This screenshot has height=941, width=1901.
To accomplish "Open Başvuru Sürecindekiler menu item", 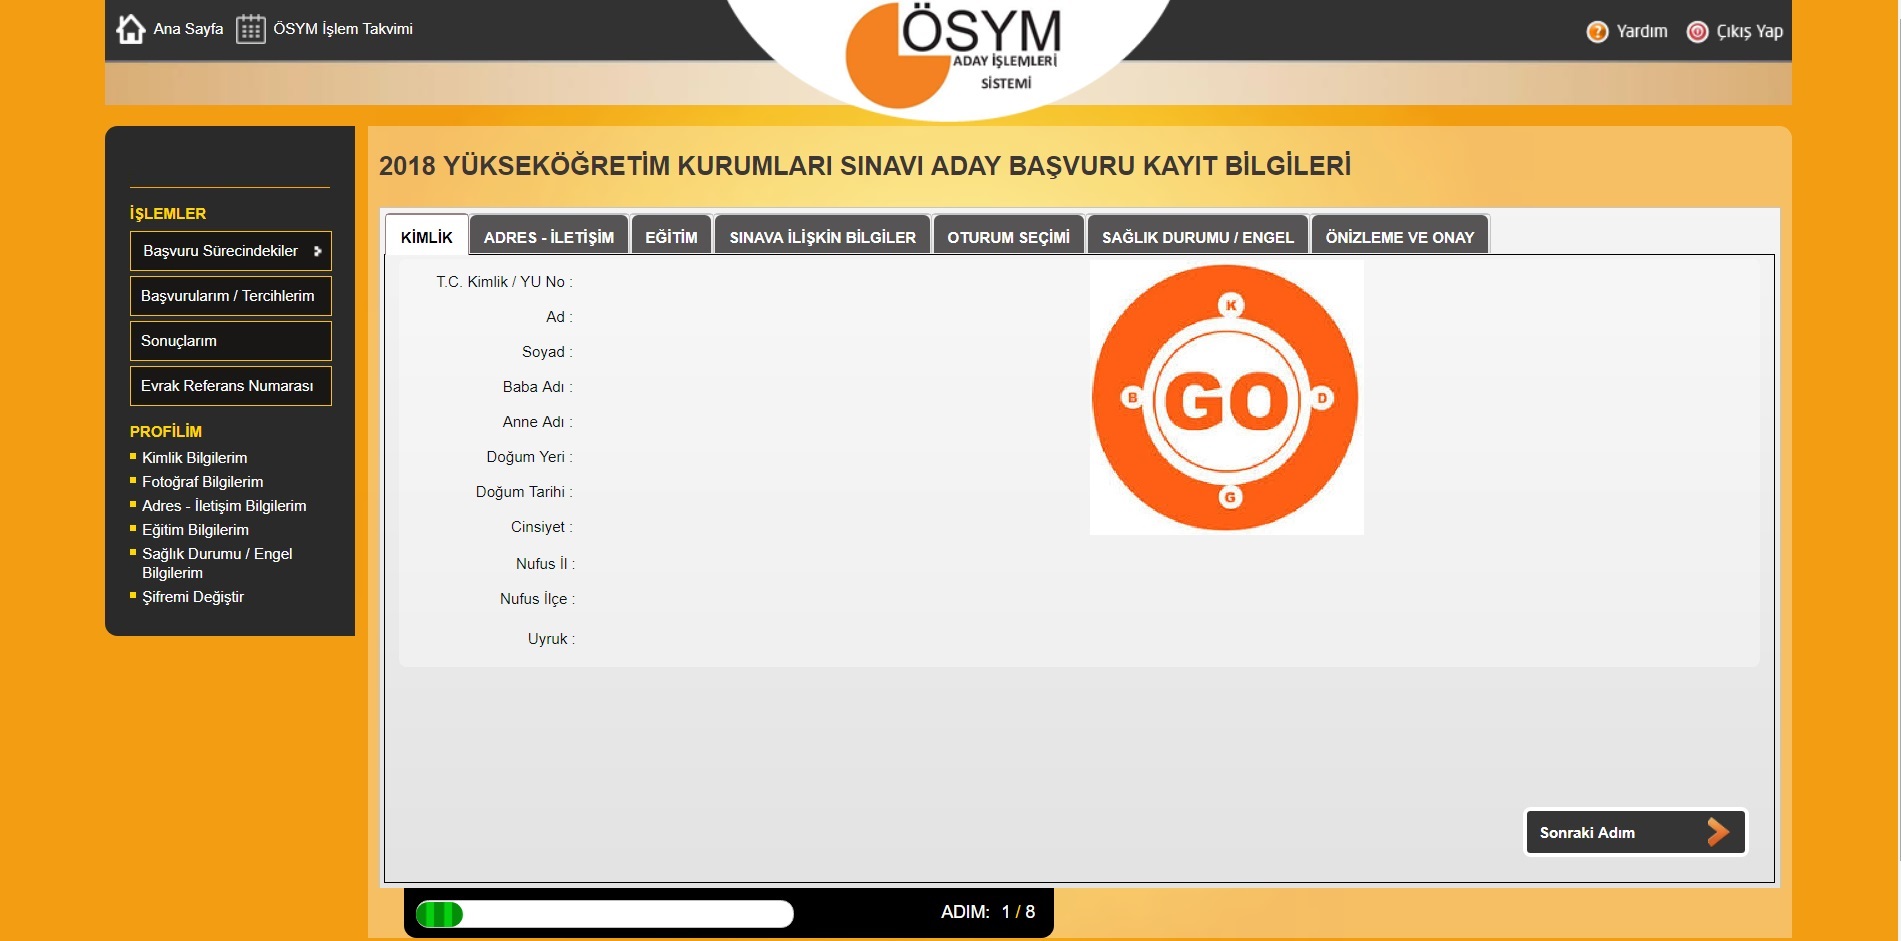I will click(x=231, y=251).
